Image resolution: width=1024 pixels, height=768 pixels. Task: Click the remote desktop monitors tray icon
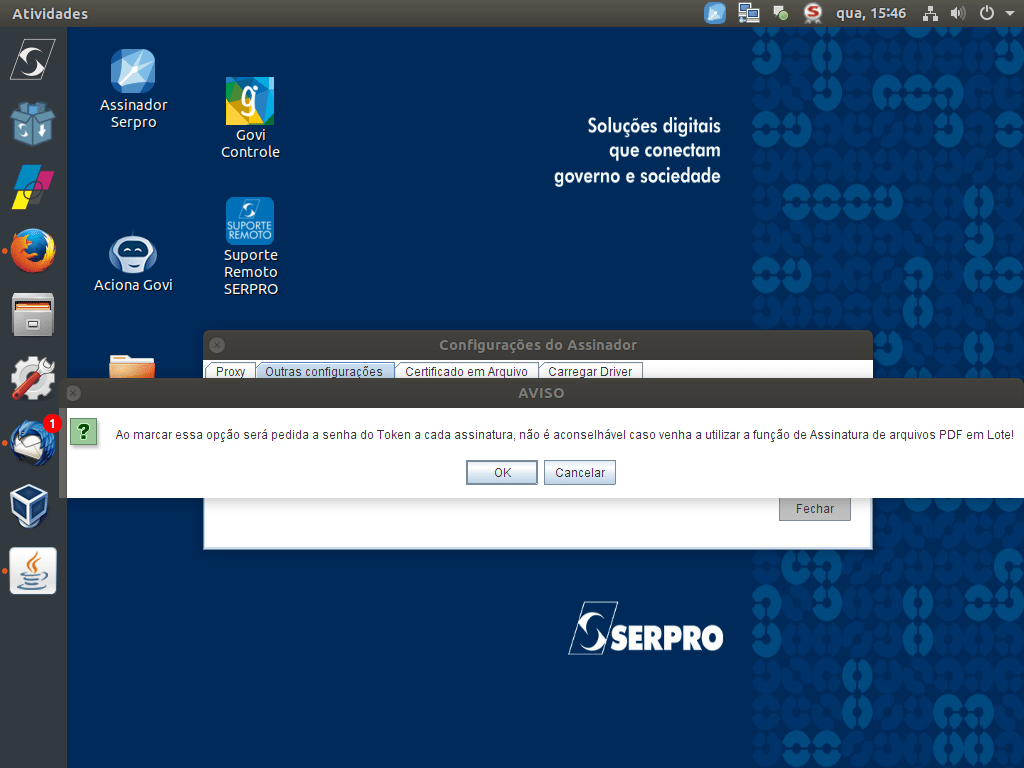tap(748, 13)
